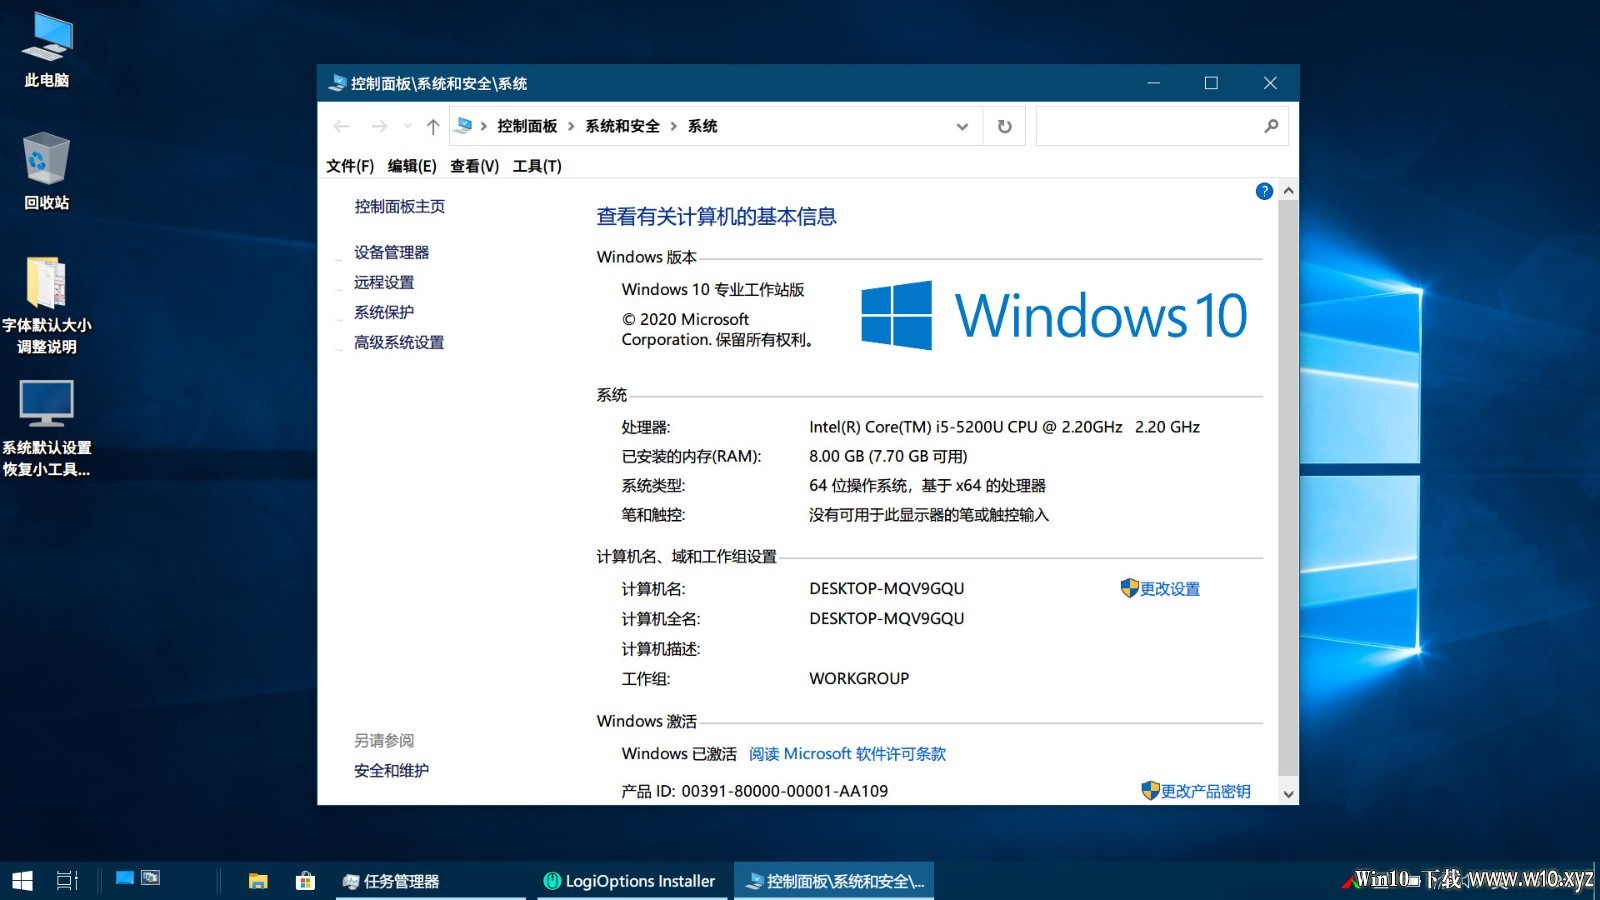Image resolution: width=1600 pixels, height=900 pixels.
Task: Open Microsoft Store taskbar icon
Action: (x=305, y=881)
